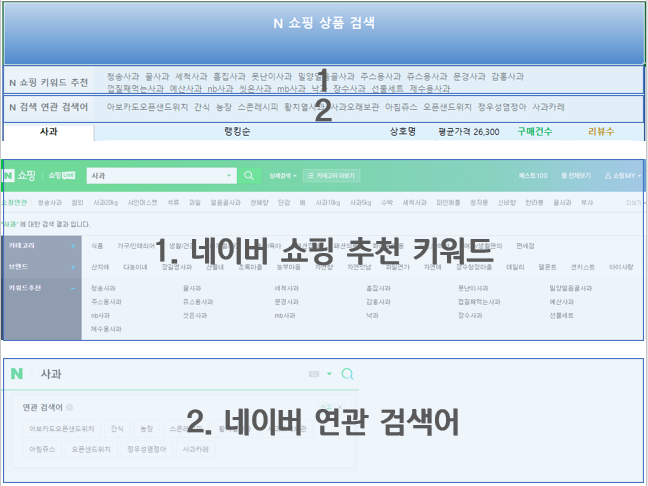Click 사과20kg in the 쇼핑연관 row
This screenshot has height=486, width=648.
click(105, 202)
